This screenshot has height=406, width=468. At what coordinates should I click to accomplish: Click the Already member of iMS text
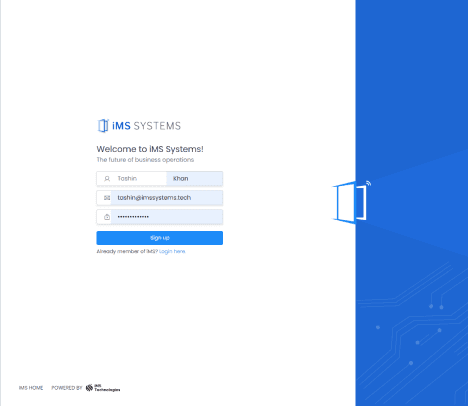pos(127,251)
